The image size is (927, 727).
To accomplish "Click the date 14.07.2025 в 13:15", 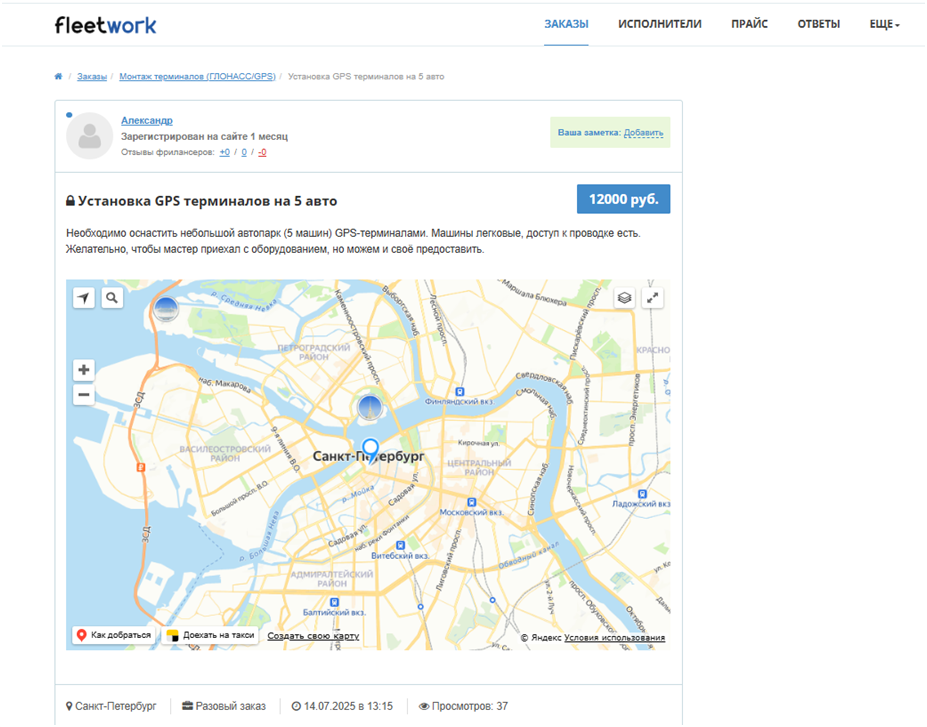I will (x=342, y=706).
